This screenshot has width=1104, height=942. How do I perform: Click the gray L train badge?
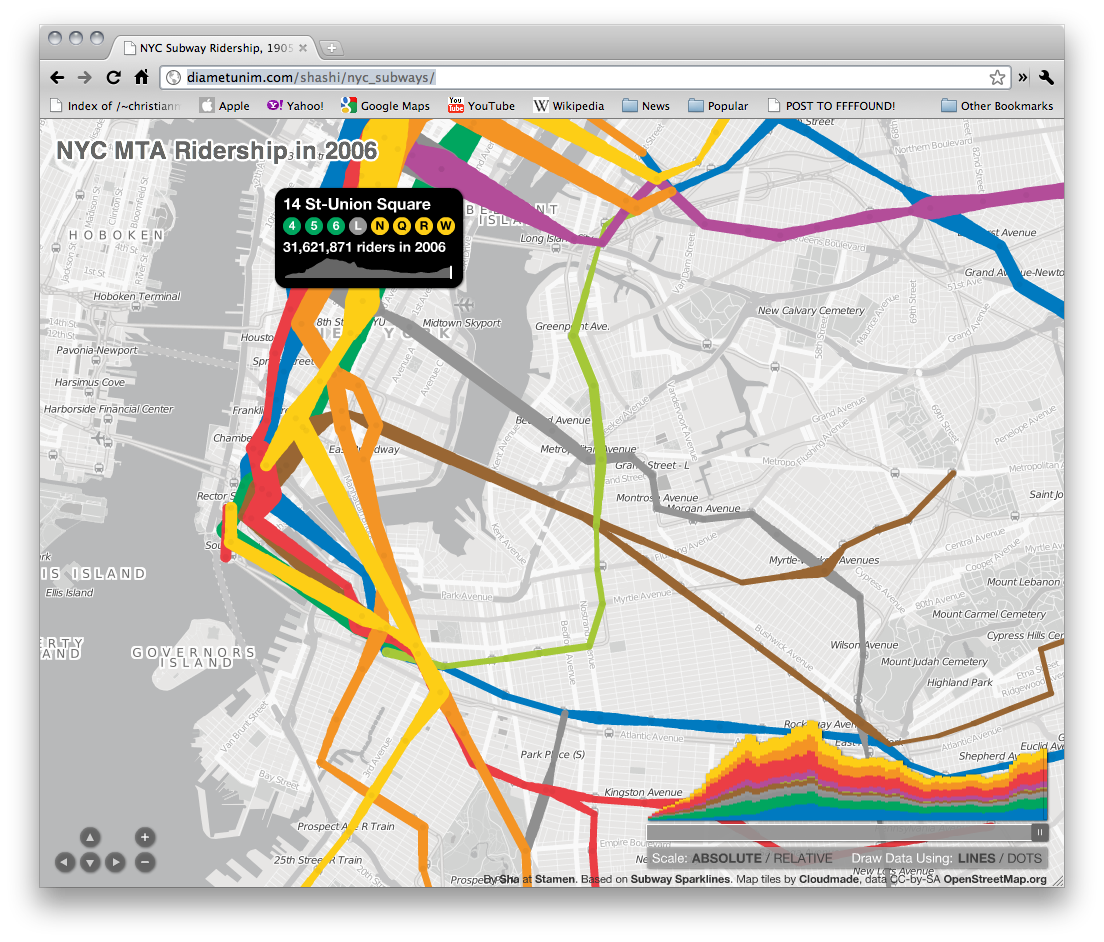point(358,226)
